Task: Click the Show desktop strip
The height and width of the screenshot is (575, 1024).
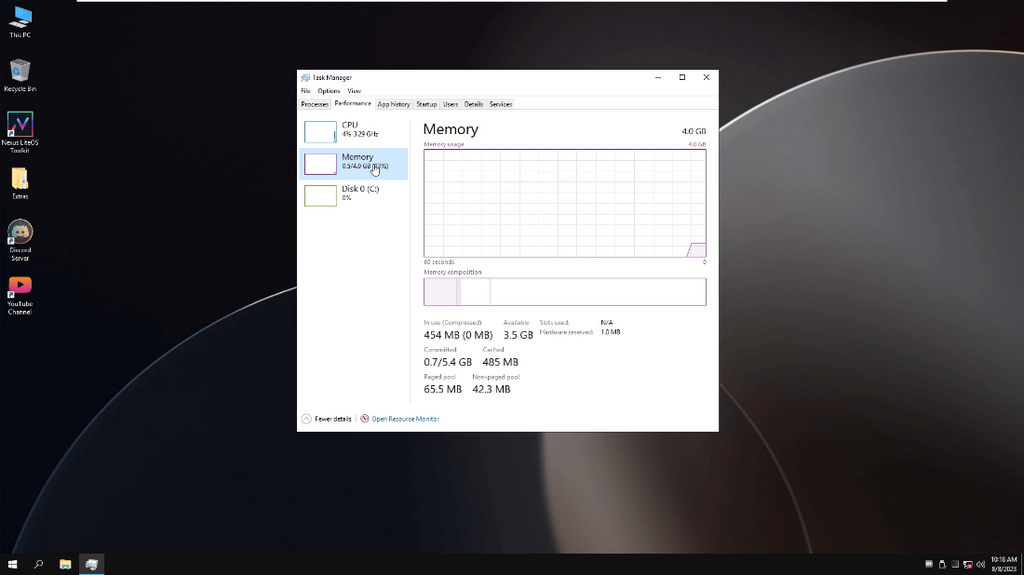Action: click(1022, 565)
